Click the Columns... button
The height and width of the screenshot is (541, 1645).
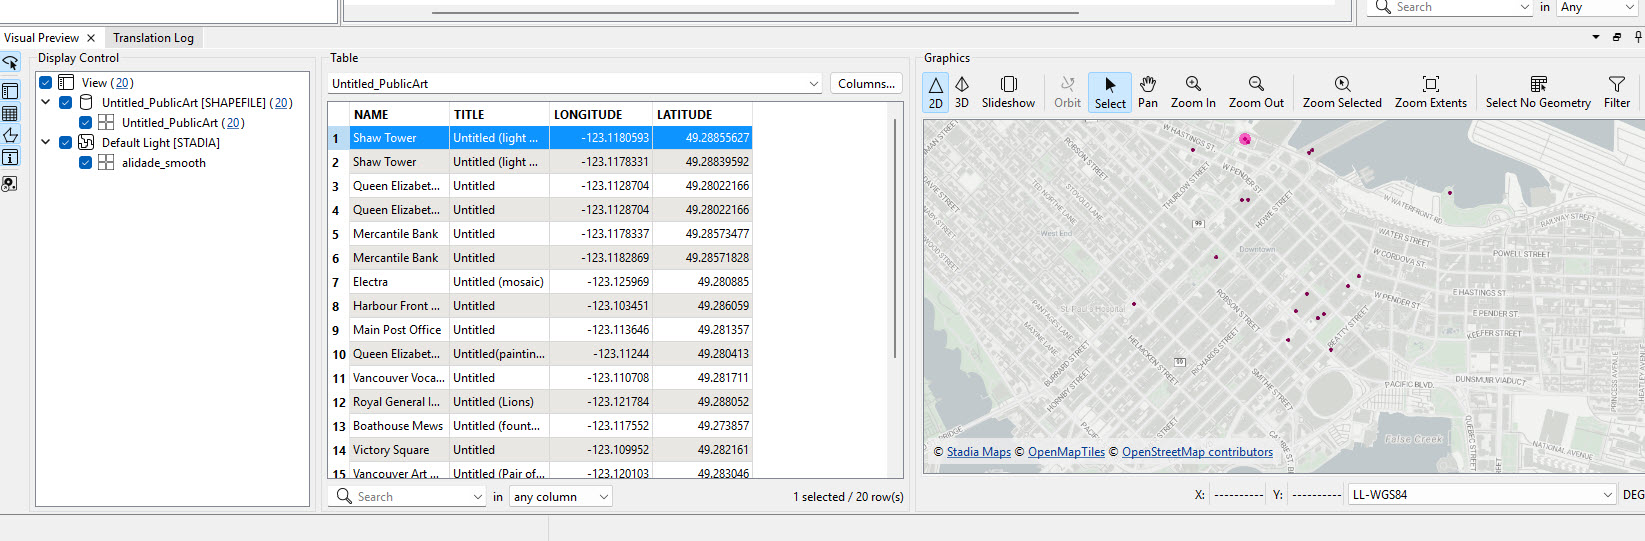click(x=866, y=84)
